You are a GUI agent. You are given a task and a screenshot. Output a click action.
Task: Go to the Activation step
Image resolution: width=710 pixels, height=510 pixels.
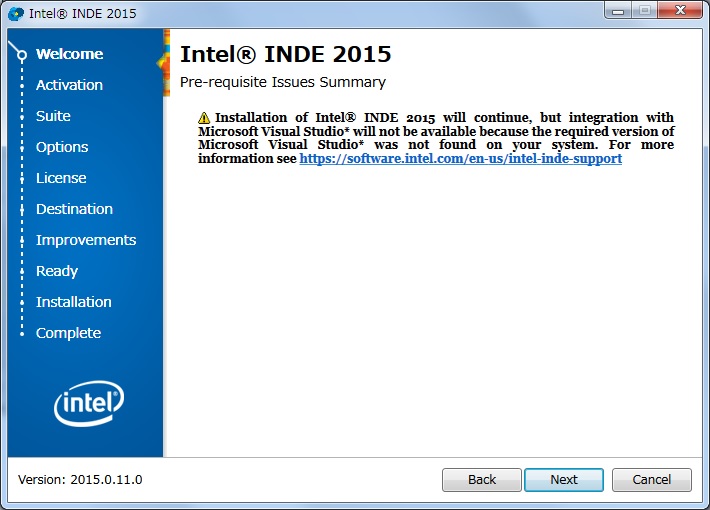69,85
